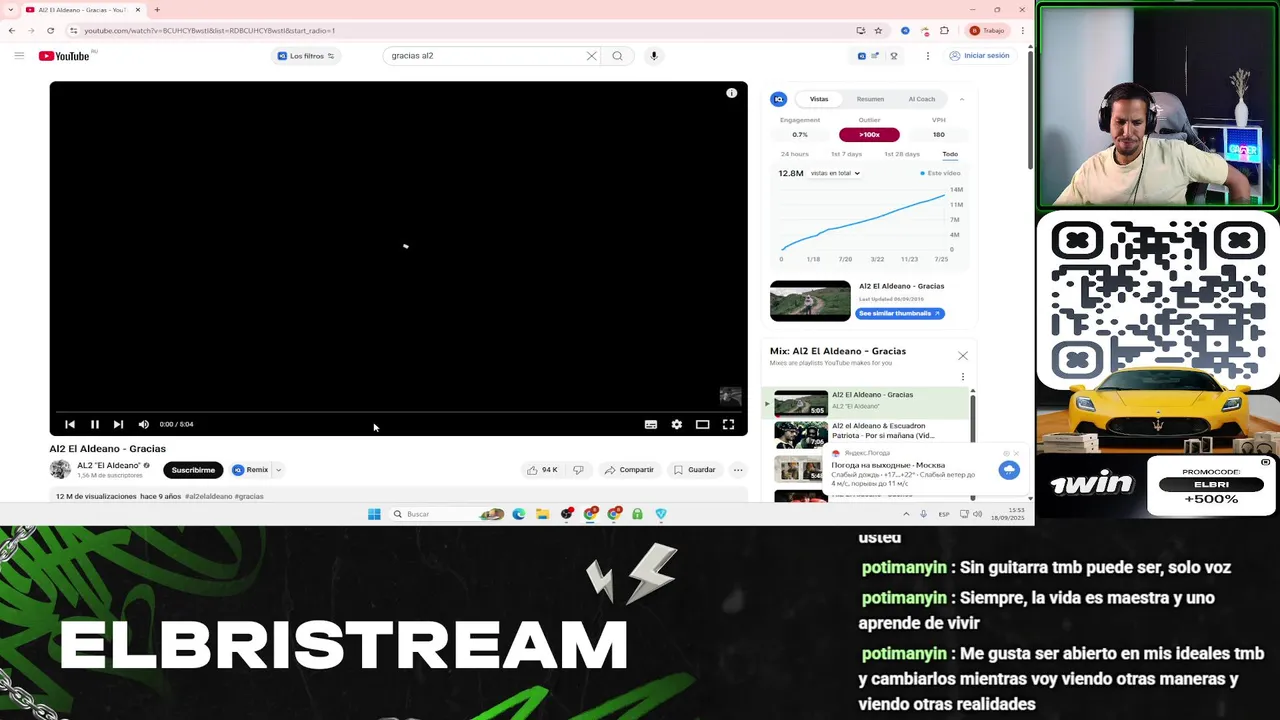
Task: Seek on the video progress bar
Action: [398, 411]
